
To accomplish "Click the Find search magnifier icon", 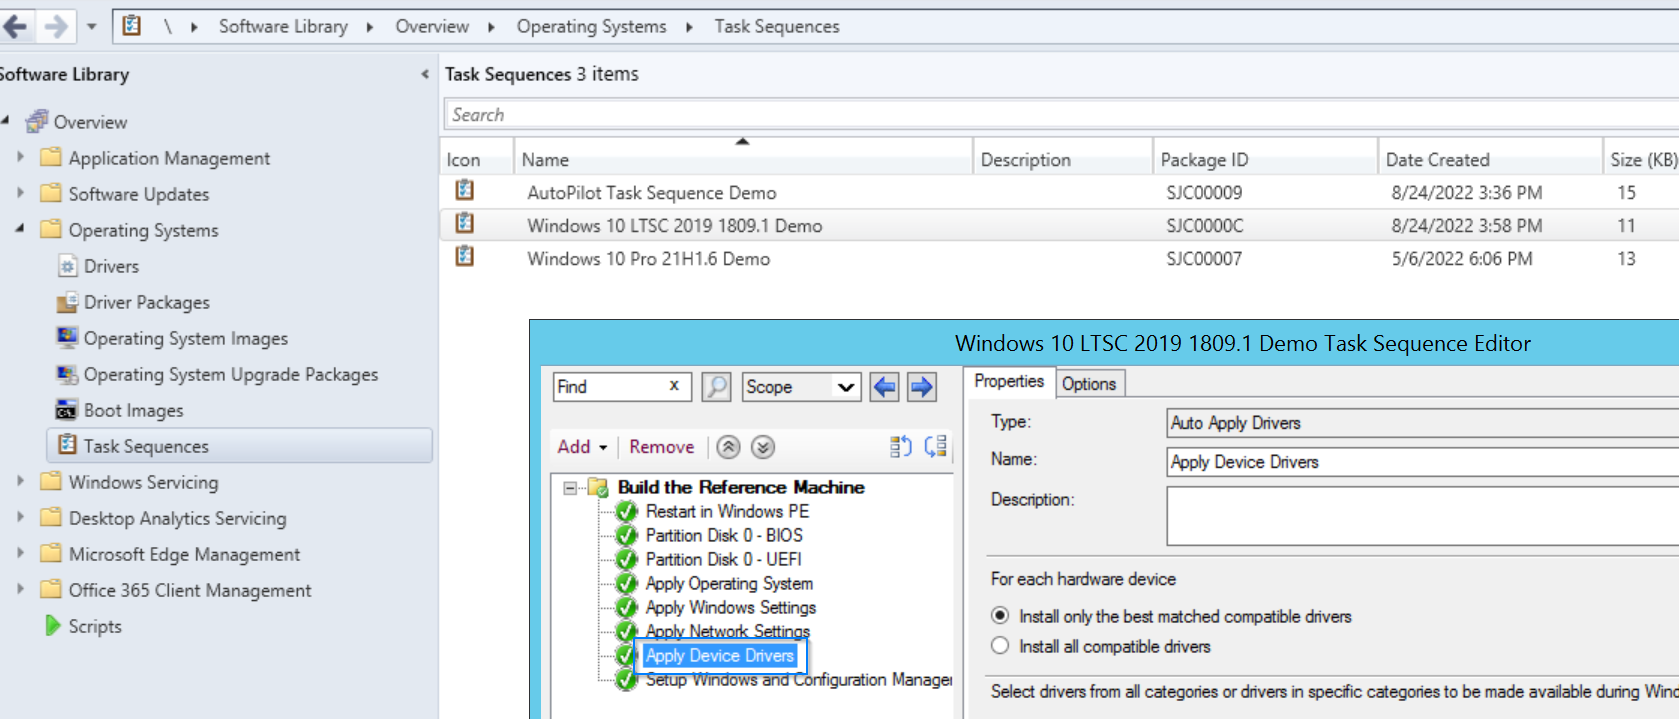I will (716, 387).
